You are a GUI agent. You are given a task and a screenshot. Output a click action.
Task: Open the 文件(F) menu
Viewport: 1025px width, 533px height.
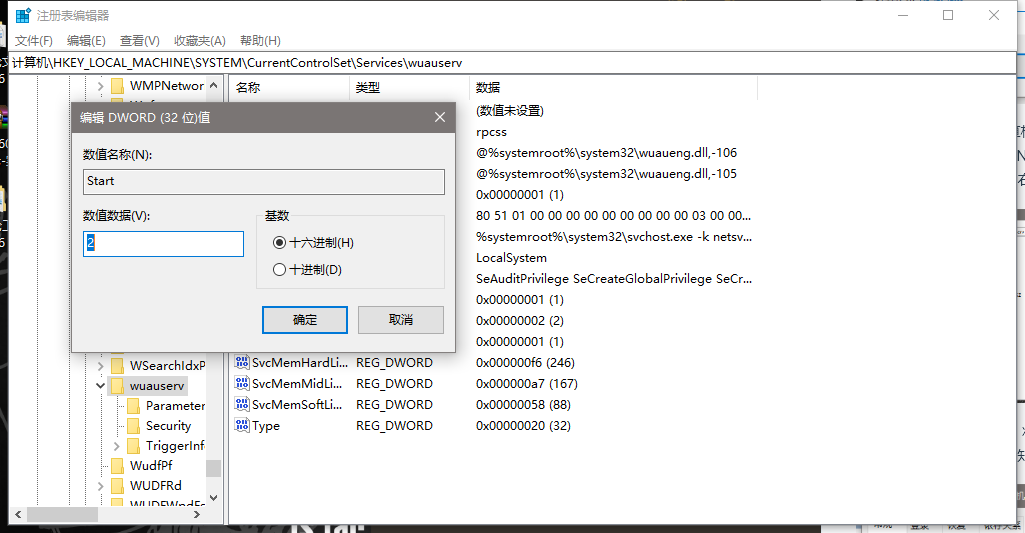pos(33,41)
